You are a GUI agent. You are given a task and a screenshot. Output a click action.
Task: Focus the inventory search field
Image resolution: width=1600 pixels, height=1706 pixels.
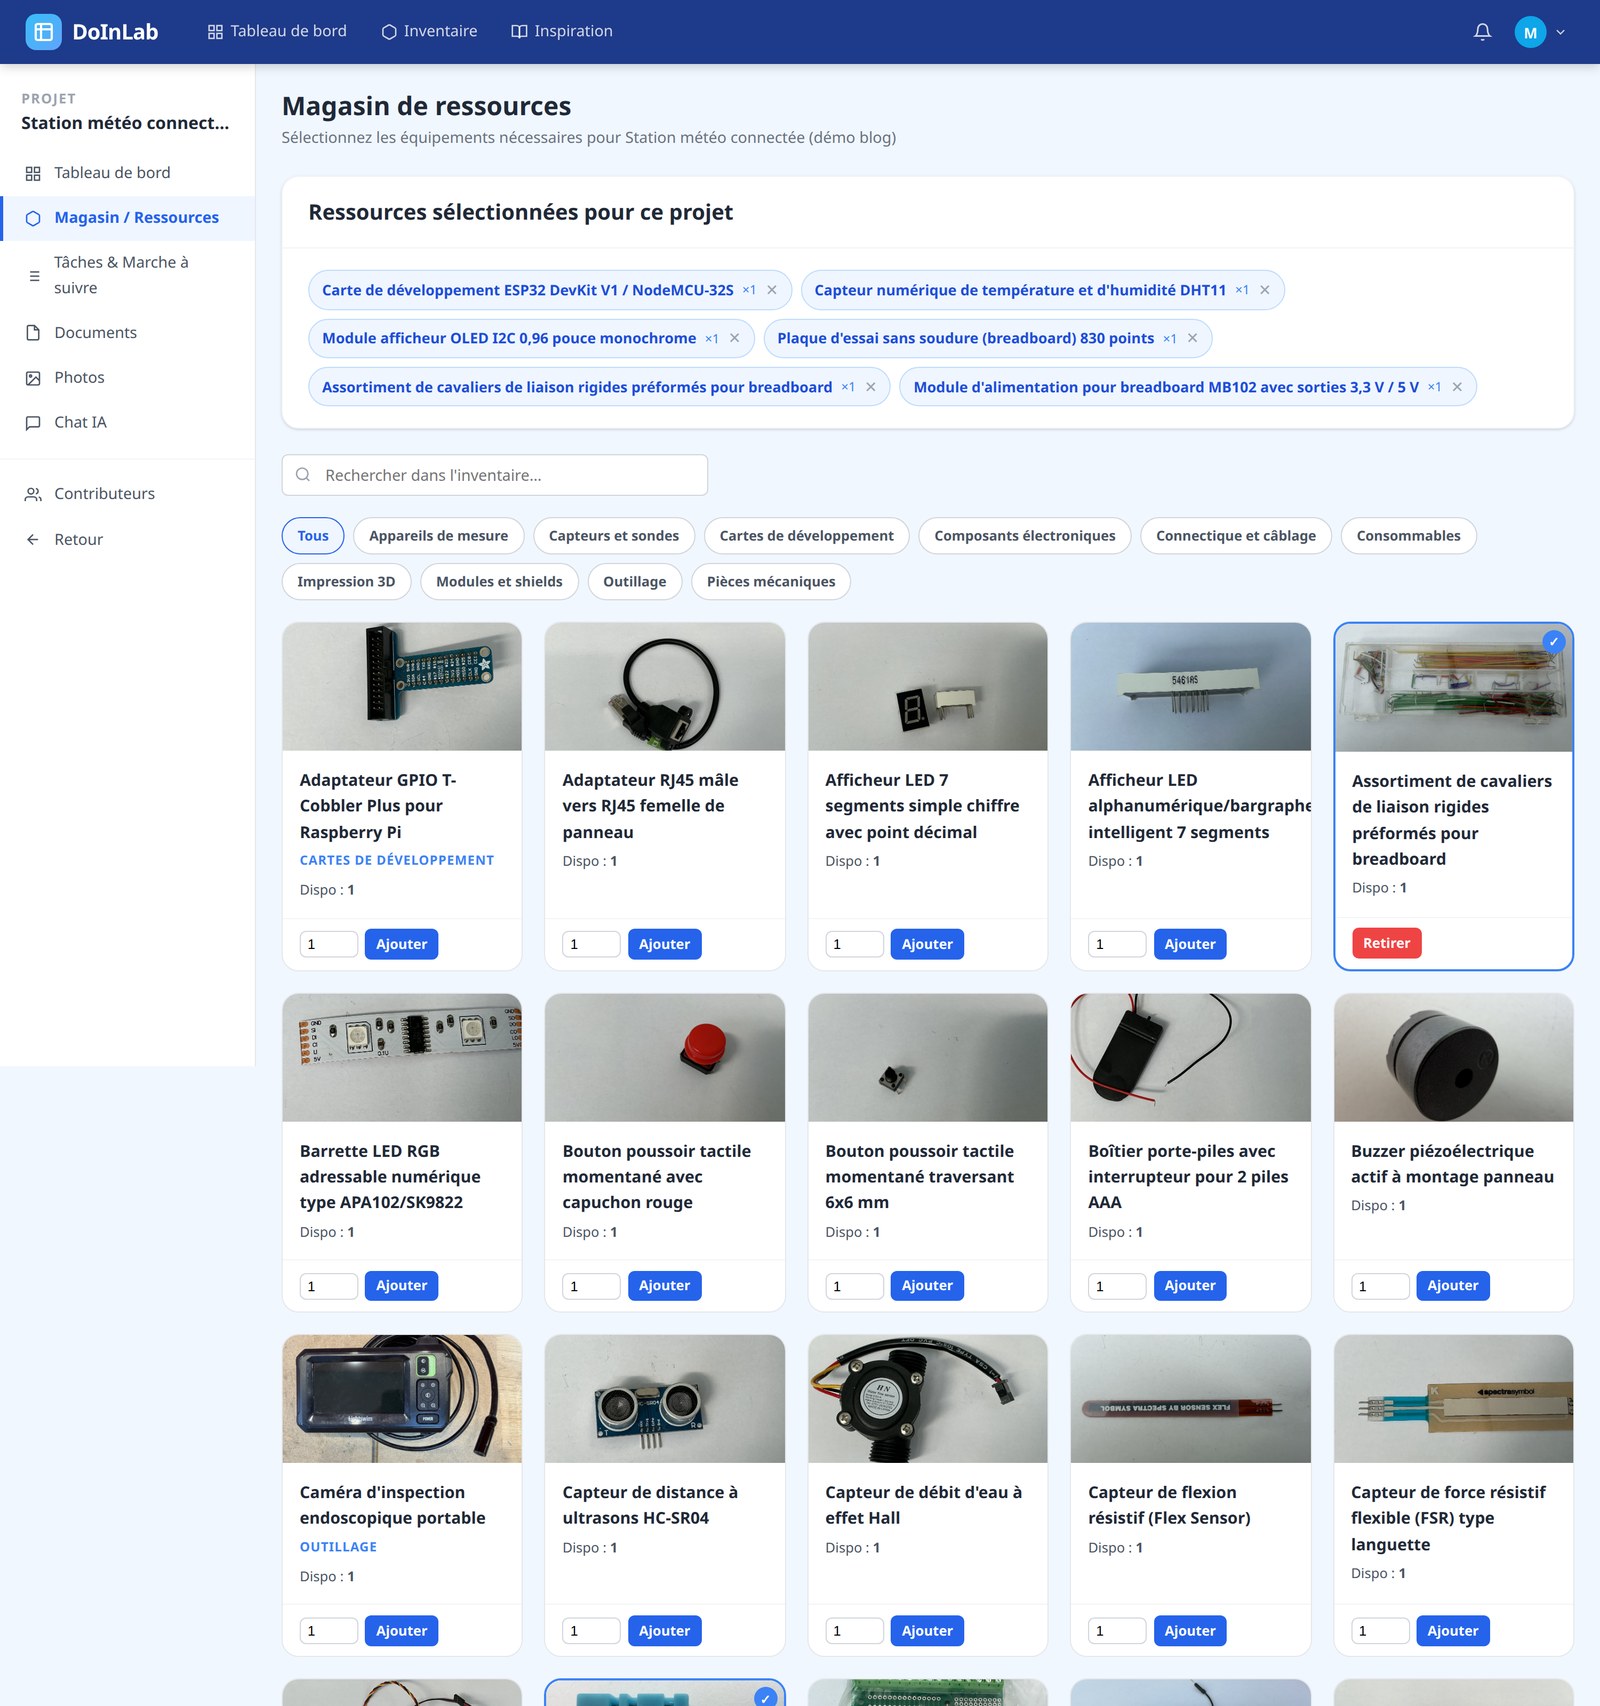tap(495, 475)
